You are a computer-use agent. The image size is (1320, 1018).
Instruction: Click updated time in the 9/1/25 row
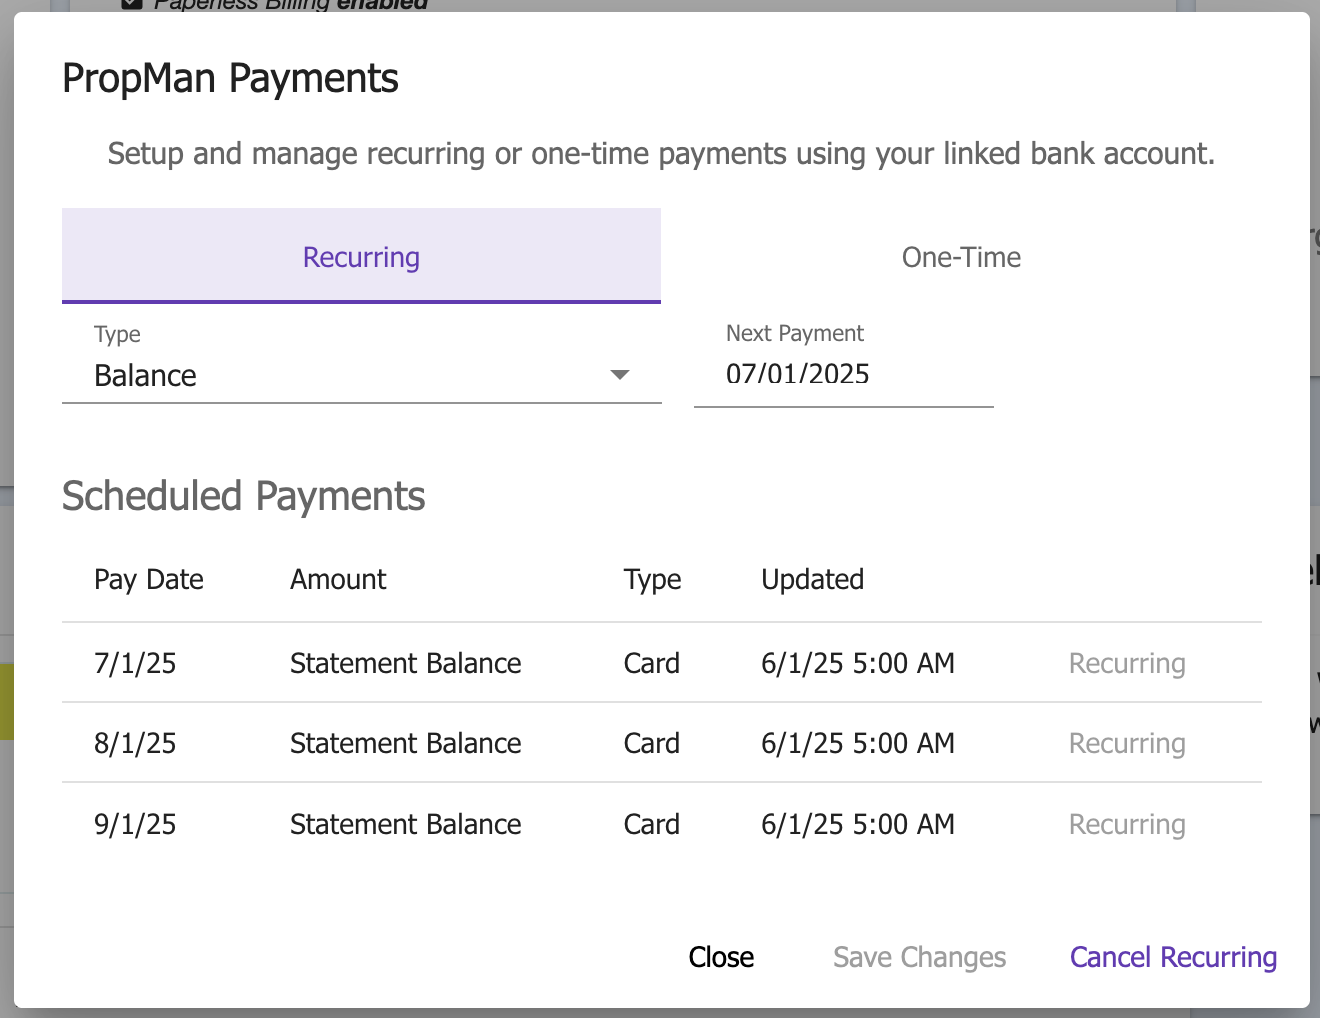tap(858, 824)
